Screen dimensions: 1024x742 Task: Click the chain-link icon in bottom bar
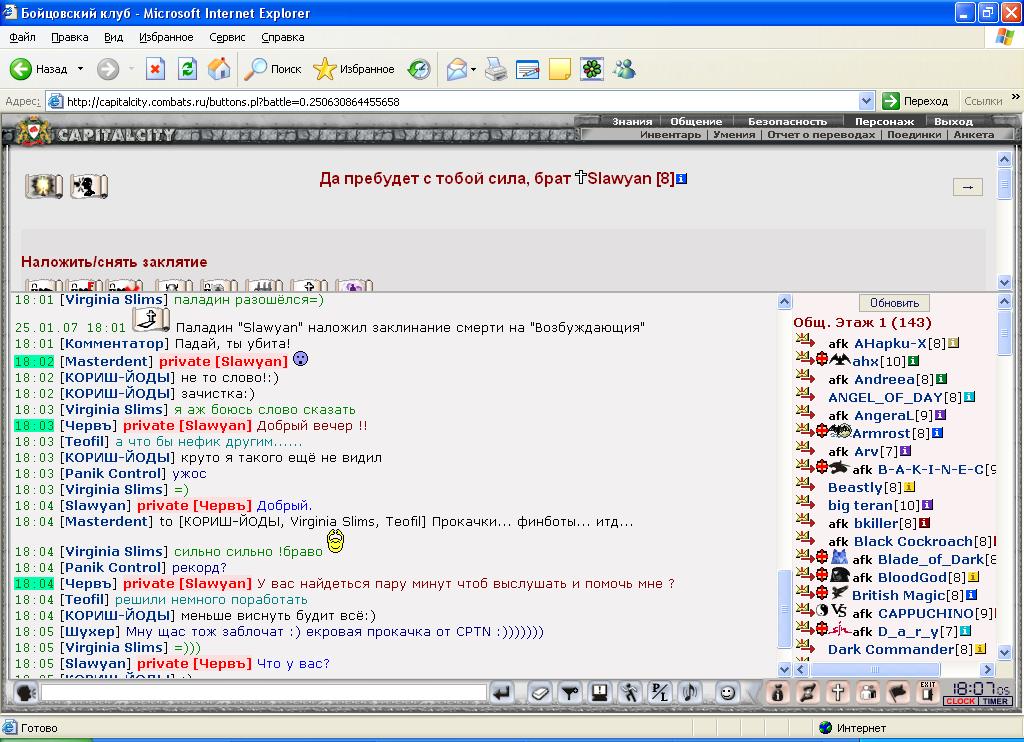click(x=807, y=692)
